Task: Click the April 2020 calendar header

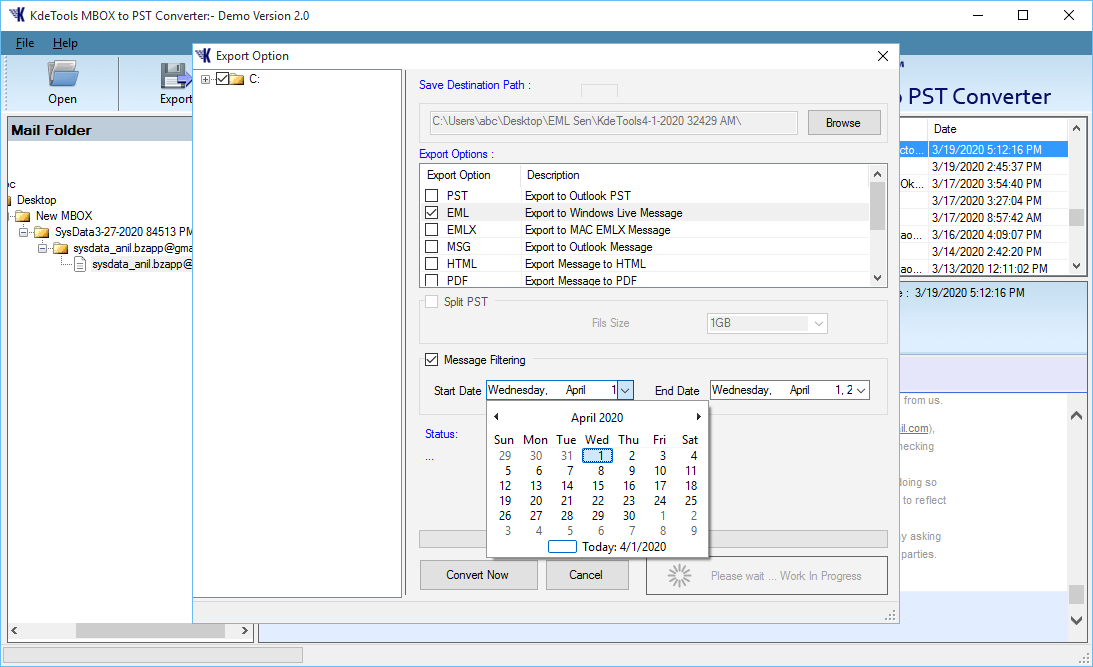Action: [597, 417]
